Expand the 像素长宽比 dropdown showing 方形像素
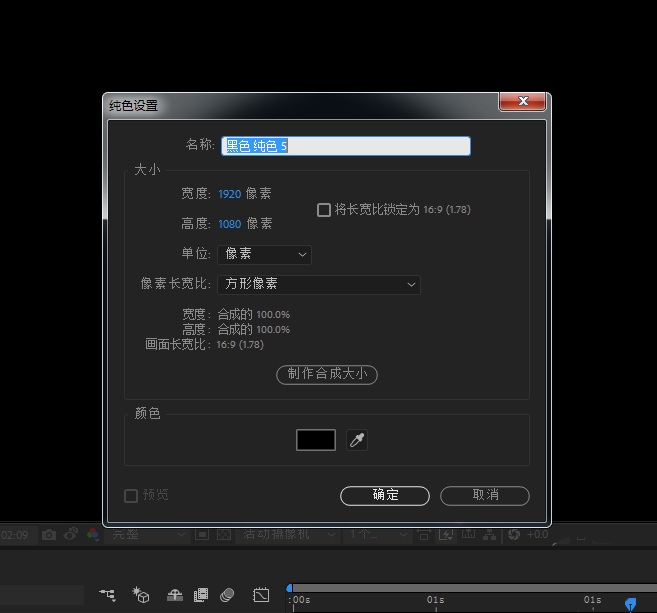 319,284
